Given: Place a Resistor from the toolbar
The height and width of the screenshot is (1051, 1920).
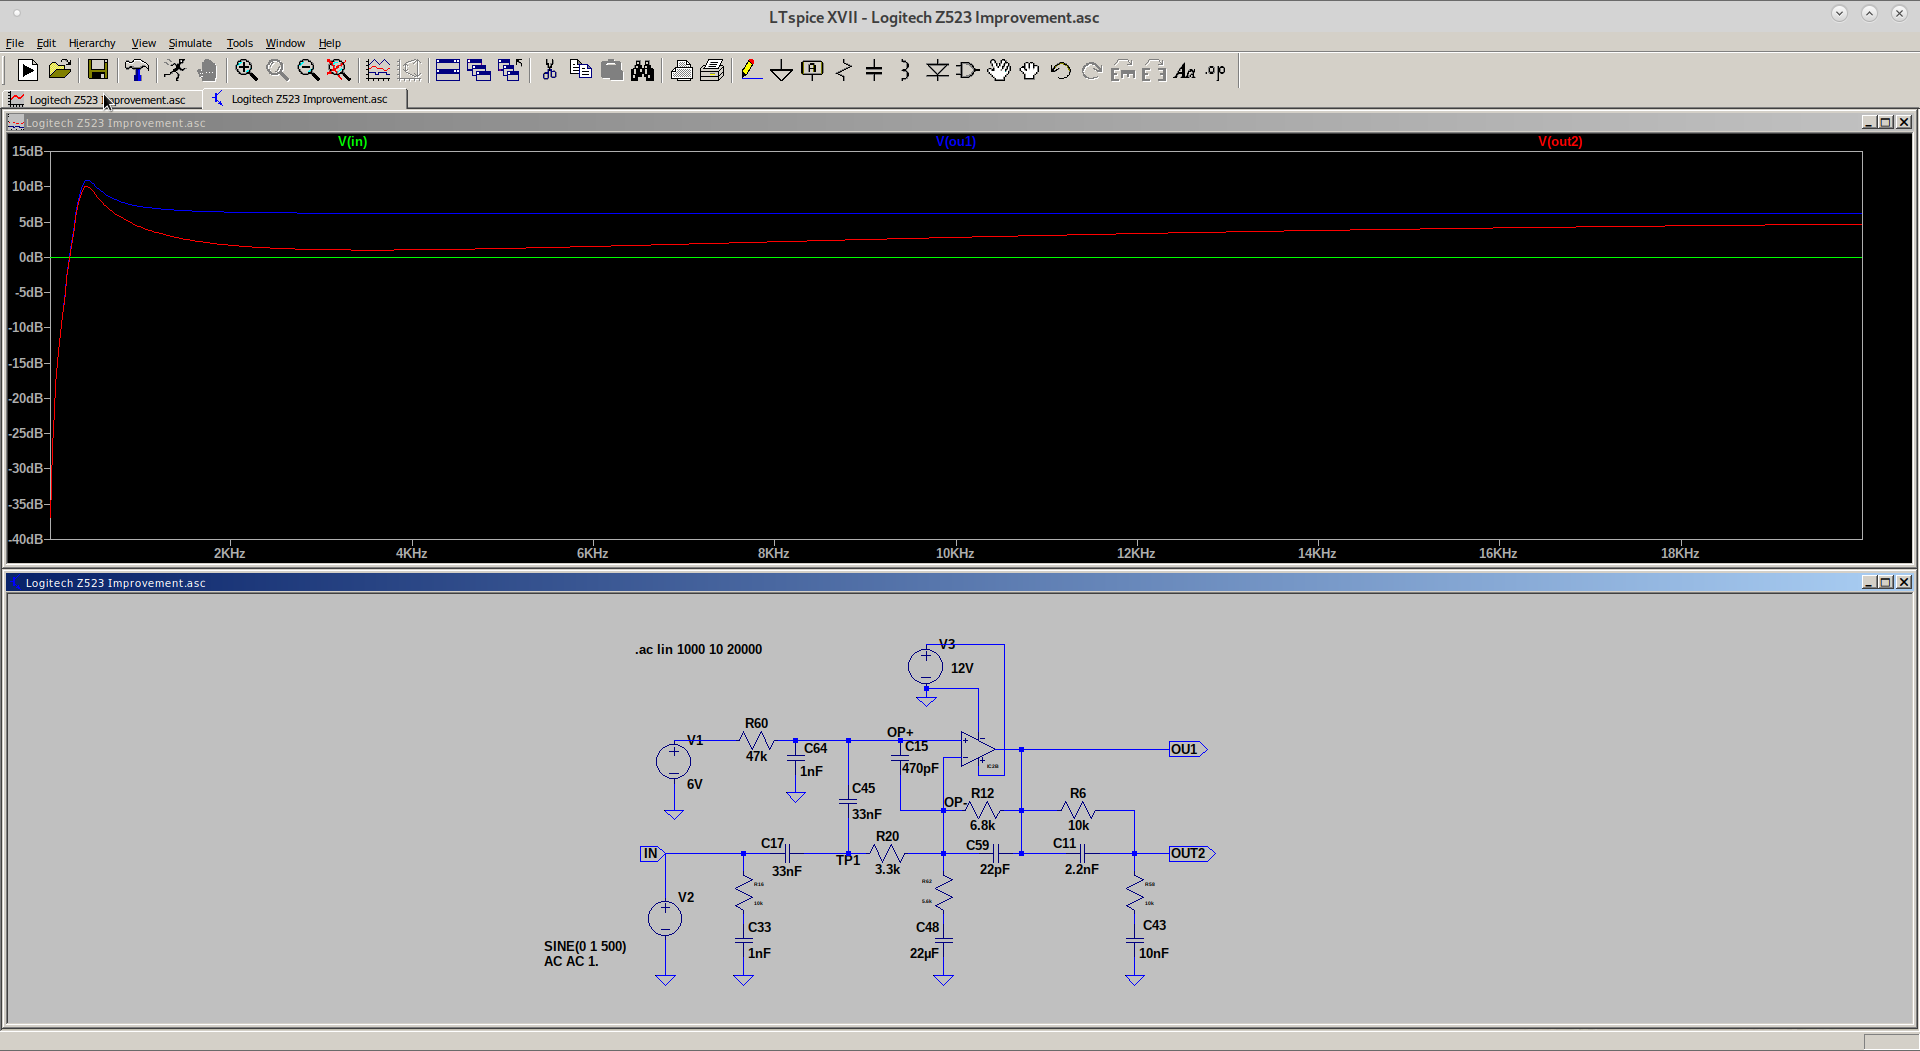Looking at the screenshot, I should [844, 70].
